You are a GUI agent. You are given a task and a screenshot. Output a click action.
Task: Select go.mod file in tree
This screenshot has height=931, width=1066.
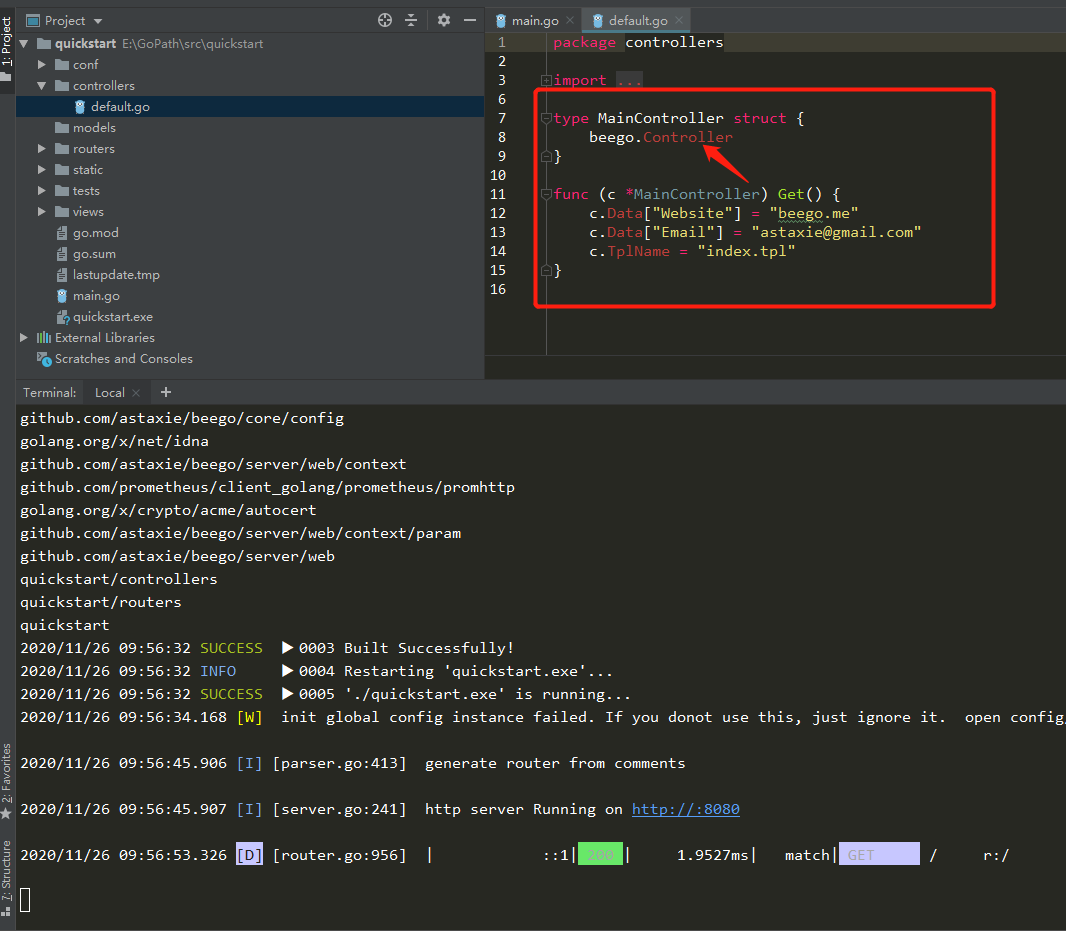[95, 233]
